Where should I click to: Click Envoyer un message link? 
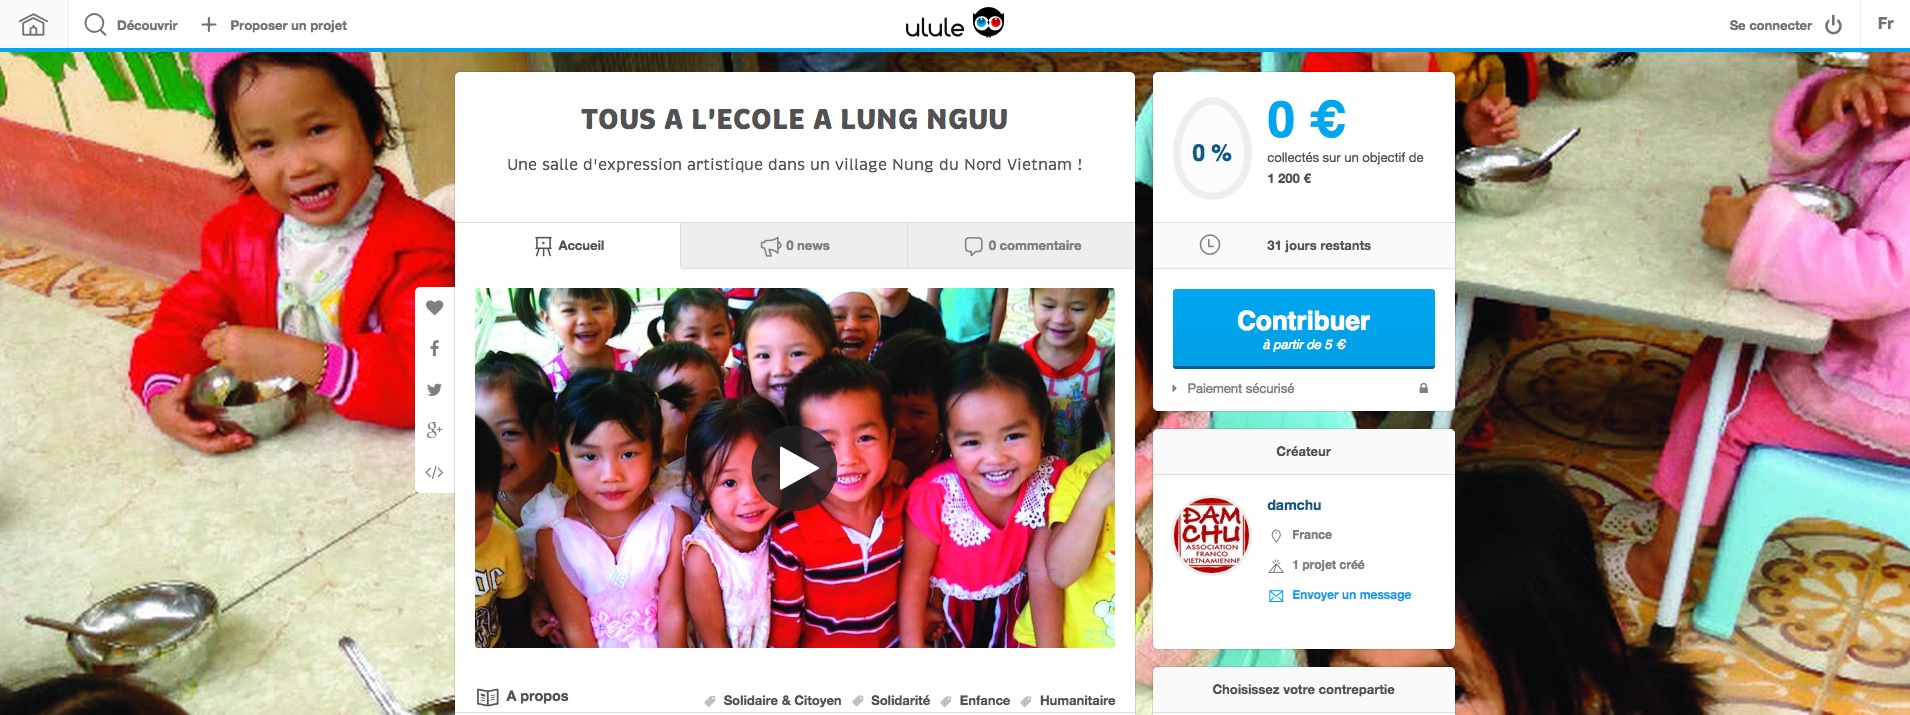tap(1351, 595)
